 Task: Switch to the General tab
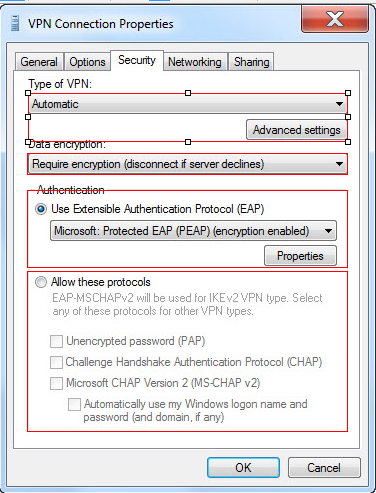point(39,62)
